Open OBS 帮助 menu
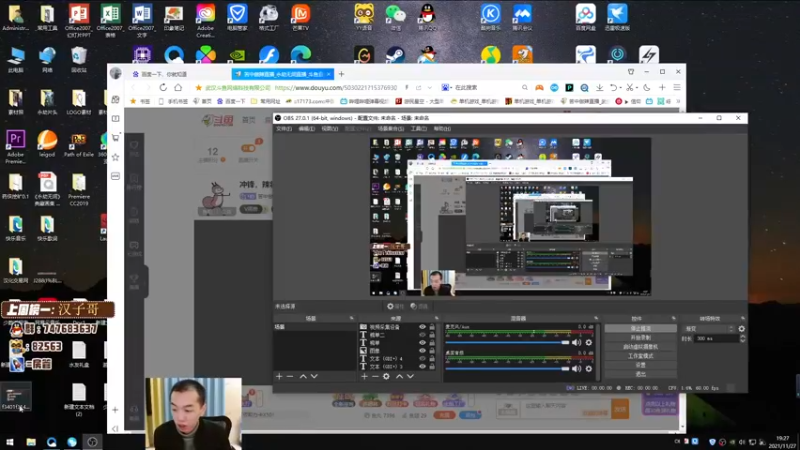The image size is (800, 450). (442, 129)
